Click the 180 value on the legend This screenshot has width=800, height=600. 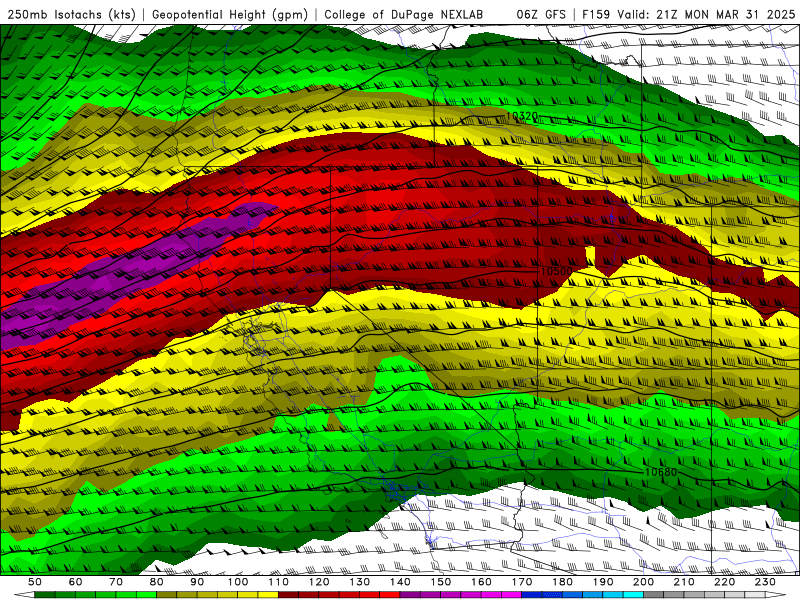pyautogui.click(x=562, y=582)
